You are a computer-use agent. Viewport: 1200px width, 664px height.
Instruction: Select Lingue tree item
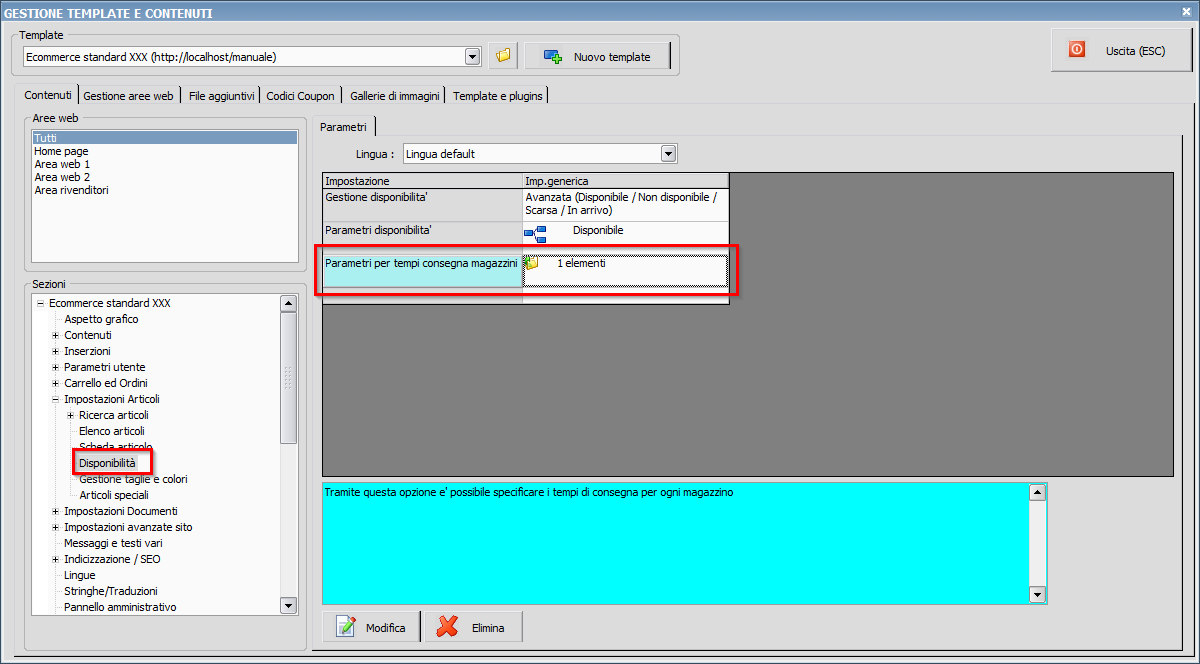point(80,575)
